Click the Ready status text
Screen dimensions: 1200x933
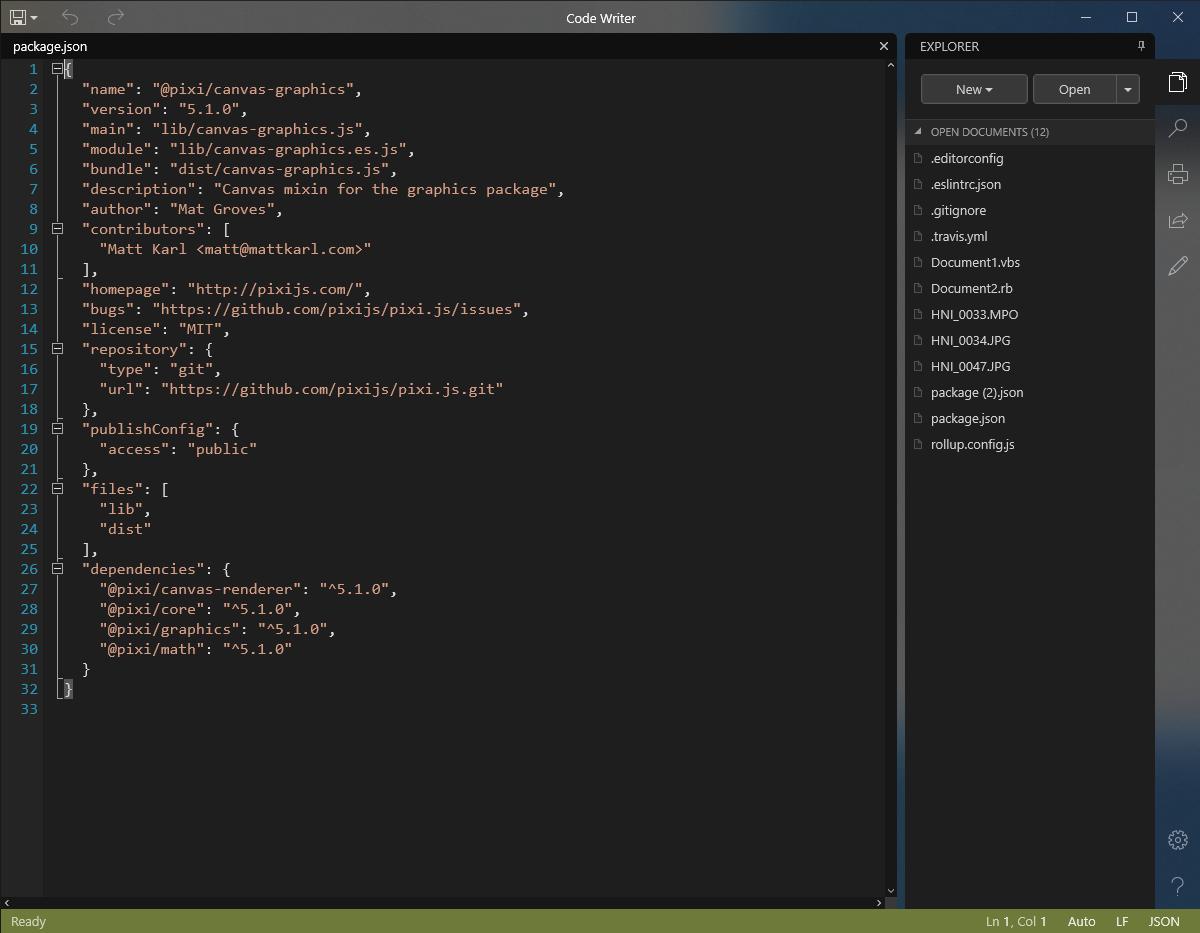[x=28, y=921]
